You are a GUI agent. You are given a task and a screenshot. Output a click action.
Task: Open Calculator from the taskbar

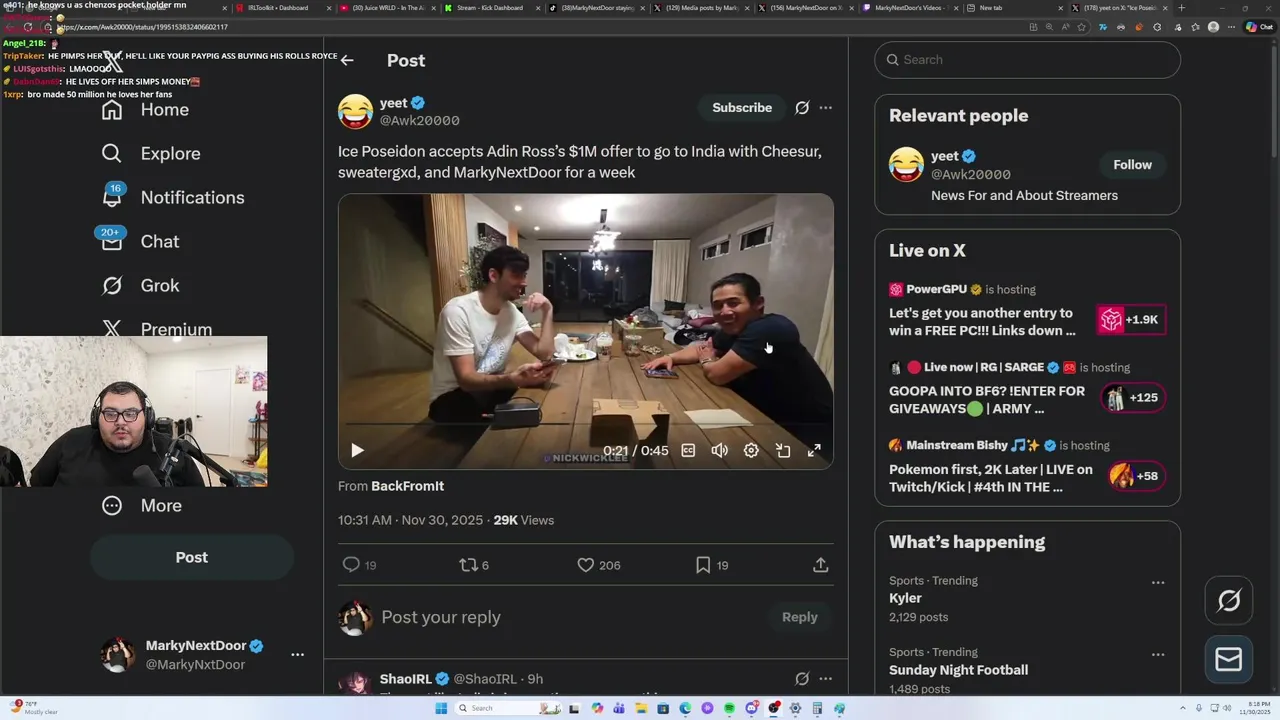[817, 708]
